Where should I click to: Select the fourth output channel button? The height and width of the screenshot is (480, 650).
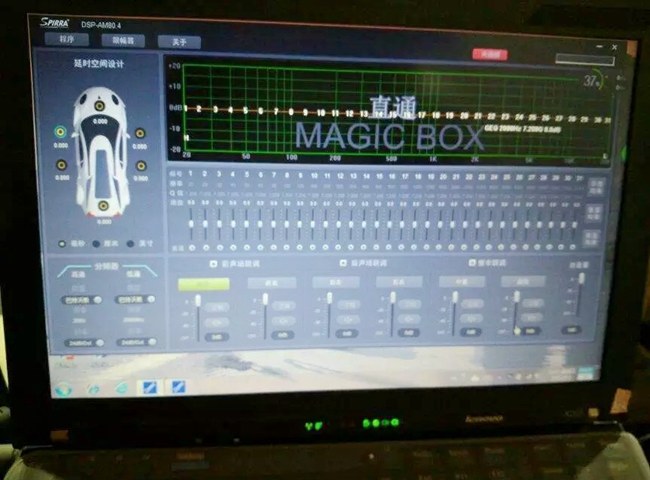399,282
